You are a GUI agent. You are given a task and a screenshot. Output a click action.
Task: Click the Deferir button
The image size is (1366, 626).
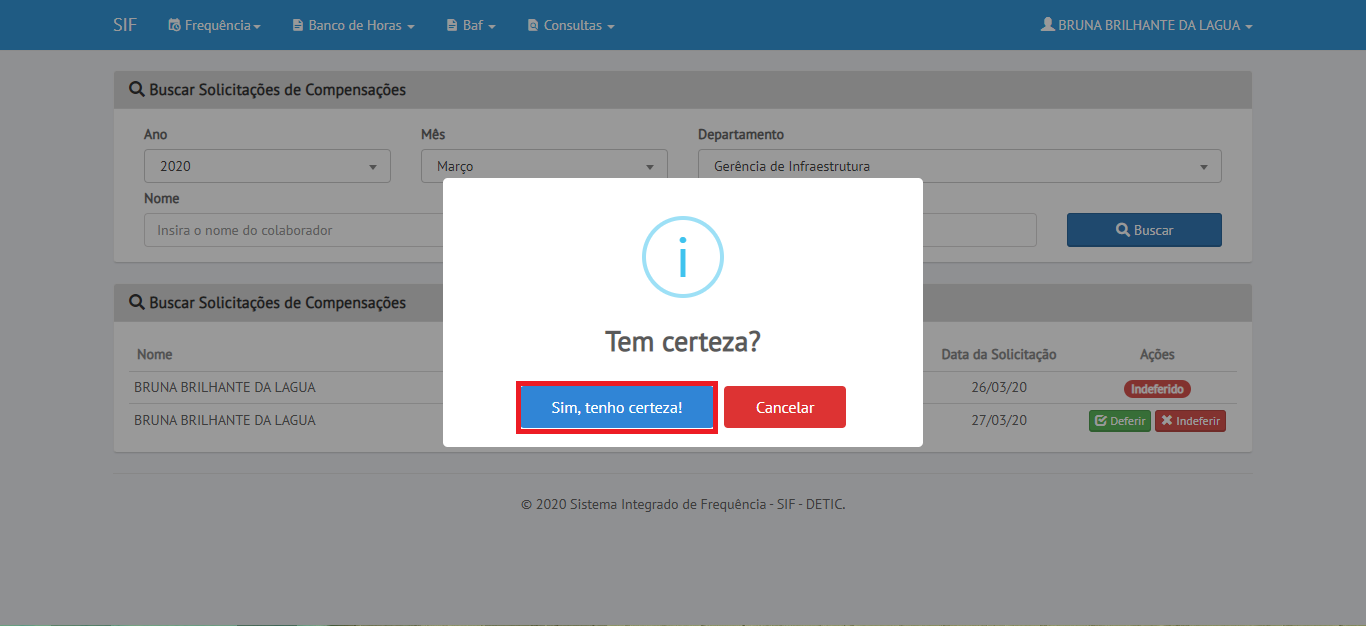[1120, 421]
